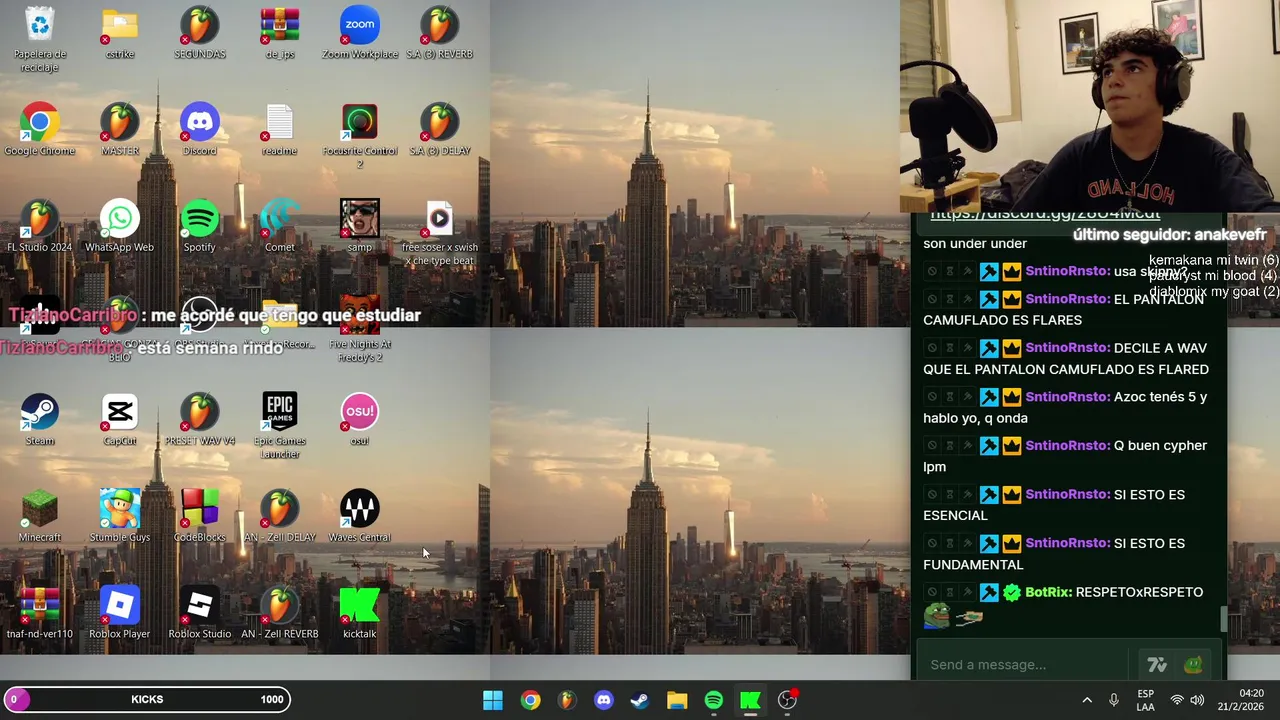Open Steam from the taskbar
Screen dimensions: 1280x720
(x=640, y=700)
